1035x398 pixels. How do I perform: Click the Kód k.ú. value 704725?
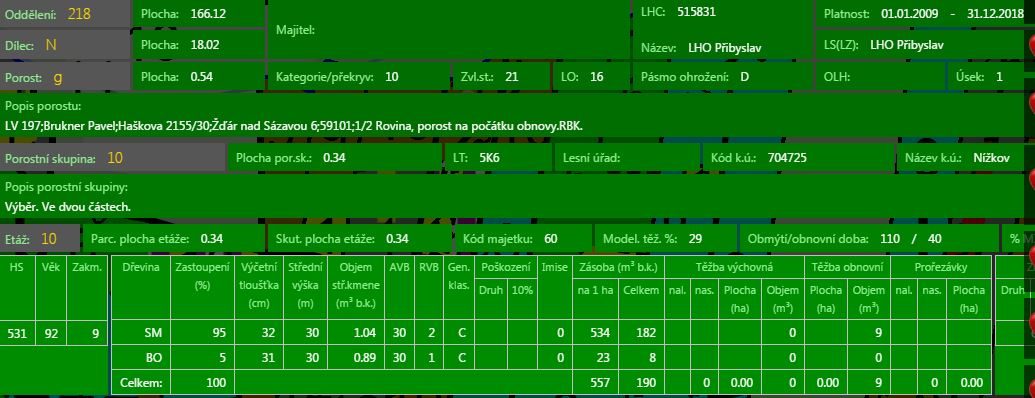pos(787,158)
